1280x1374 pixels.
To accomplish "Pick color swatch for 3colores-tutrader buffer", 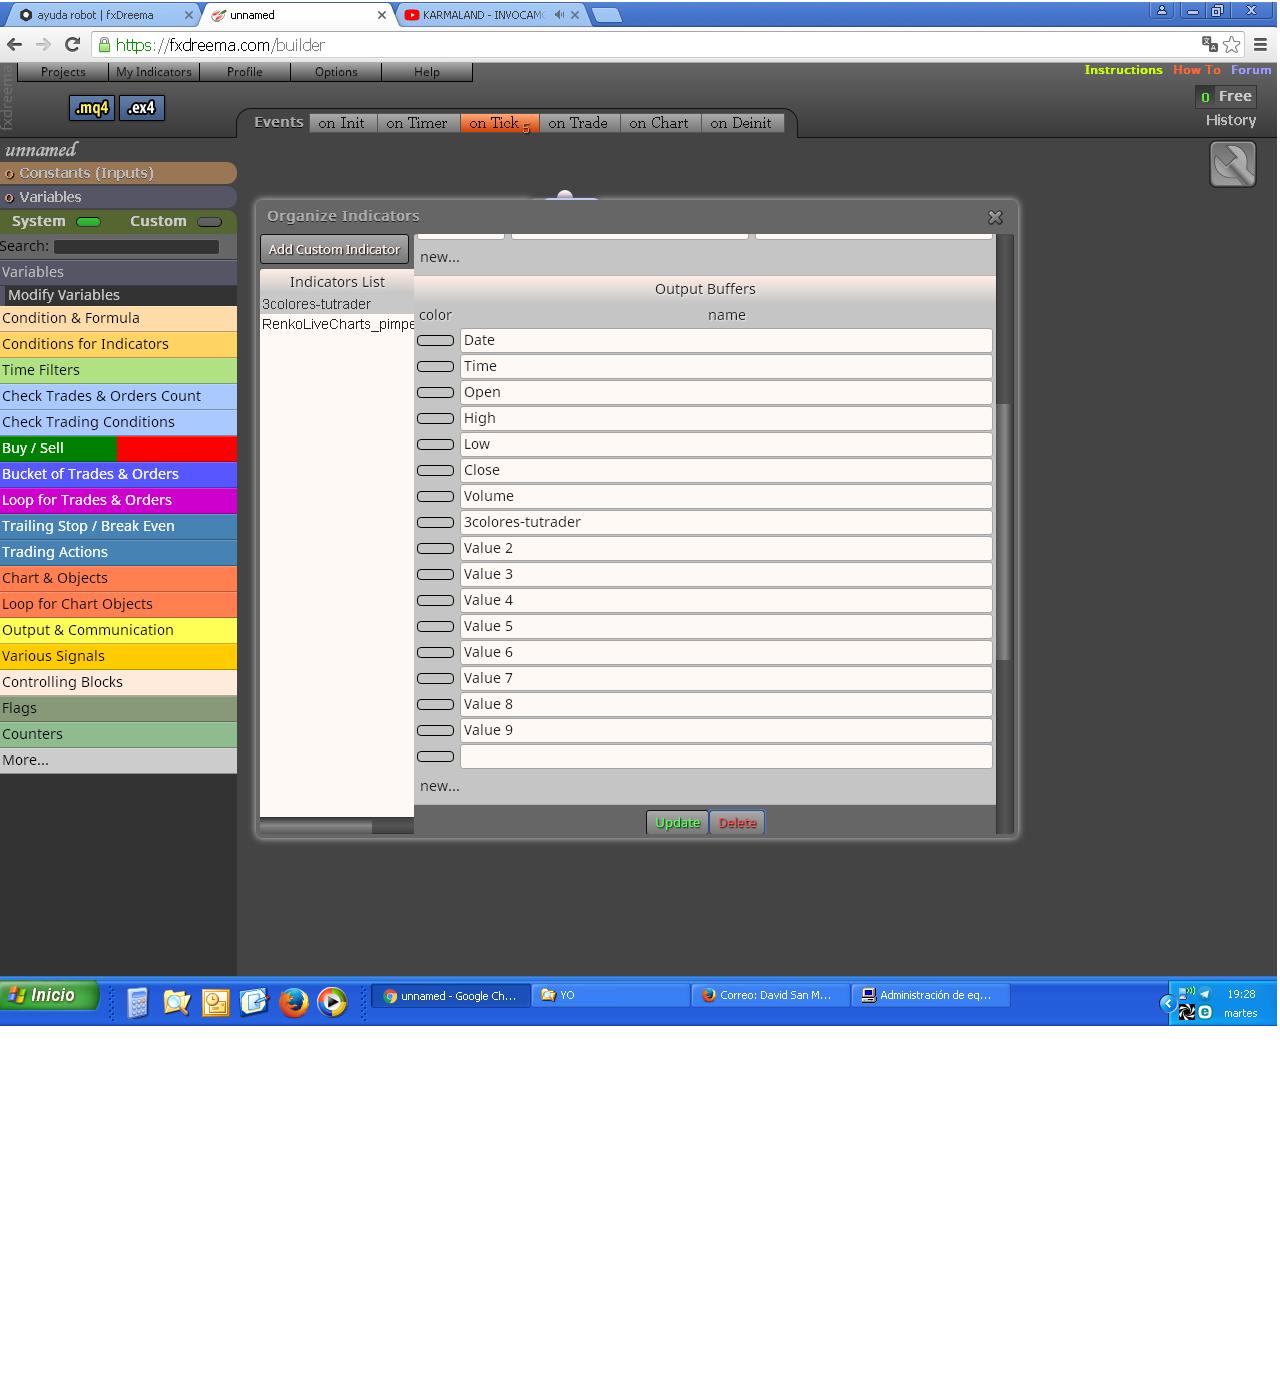I will point(435,523).
